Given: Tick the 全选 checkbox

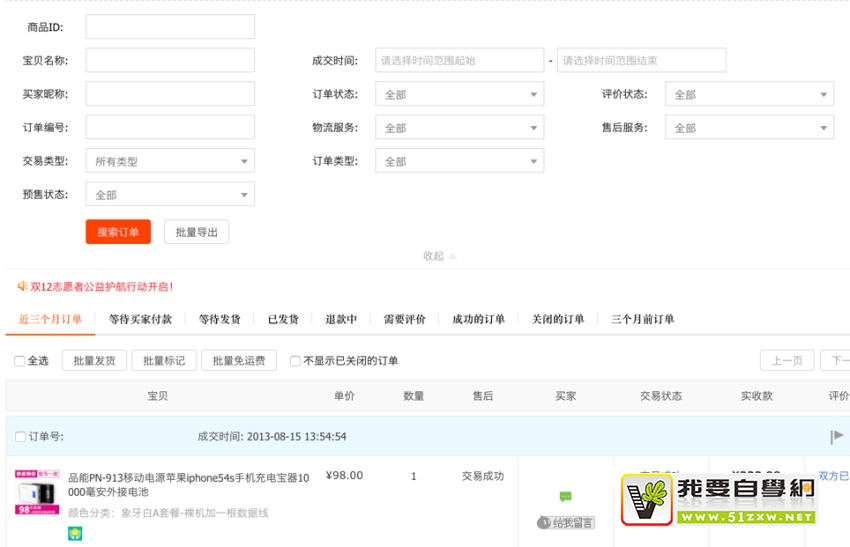Looking at the screenshot, I should coord(20,361).
